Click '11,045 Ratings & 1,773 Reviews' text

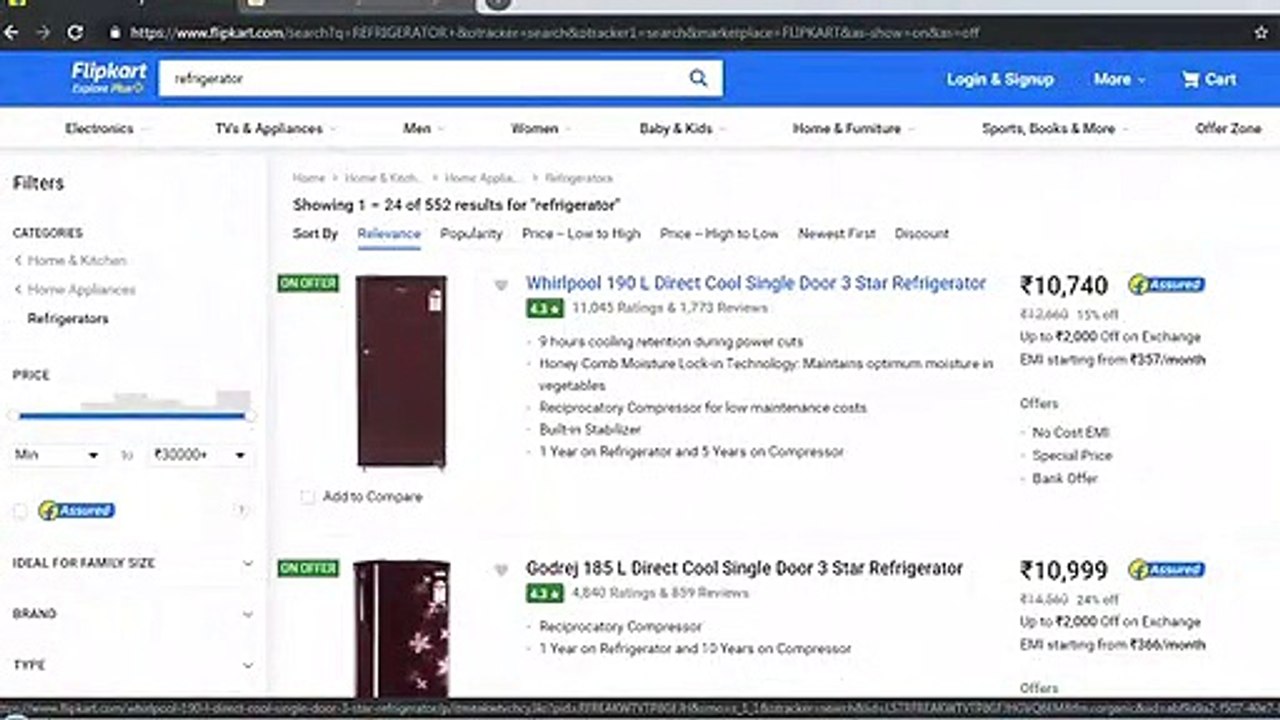pos(670,308)
